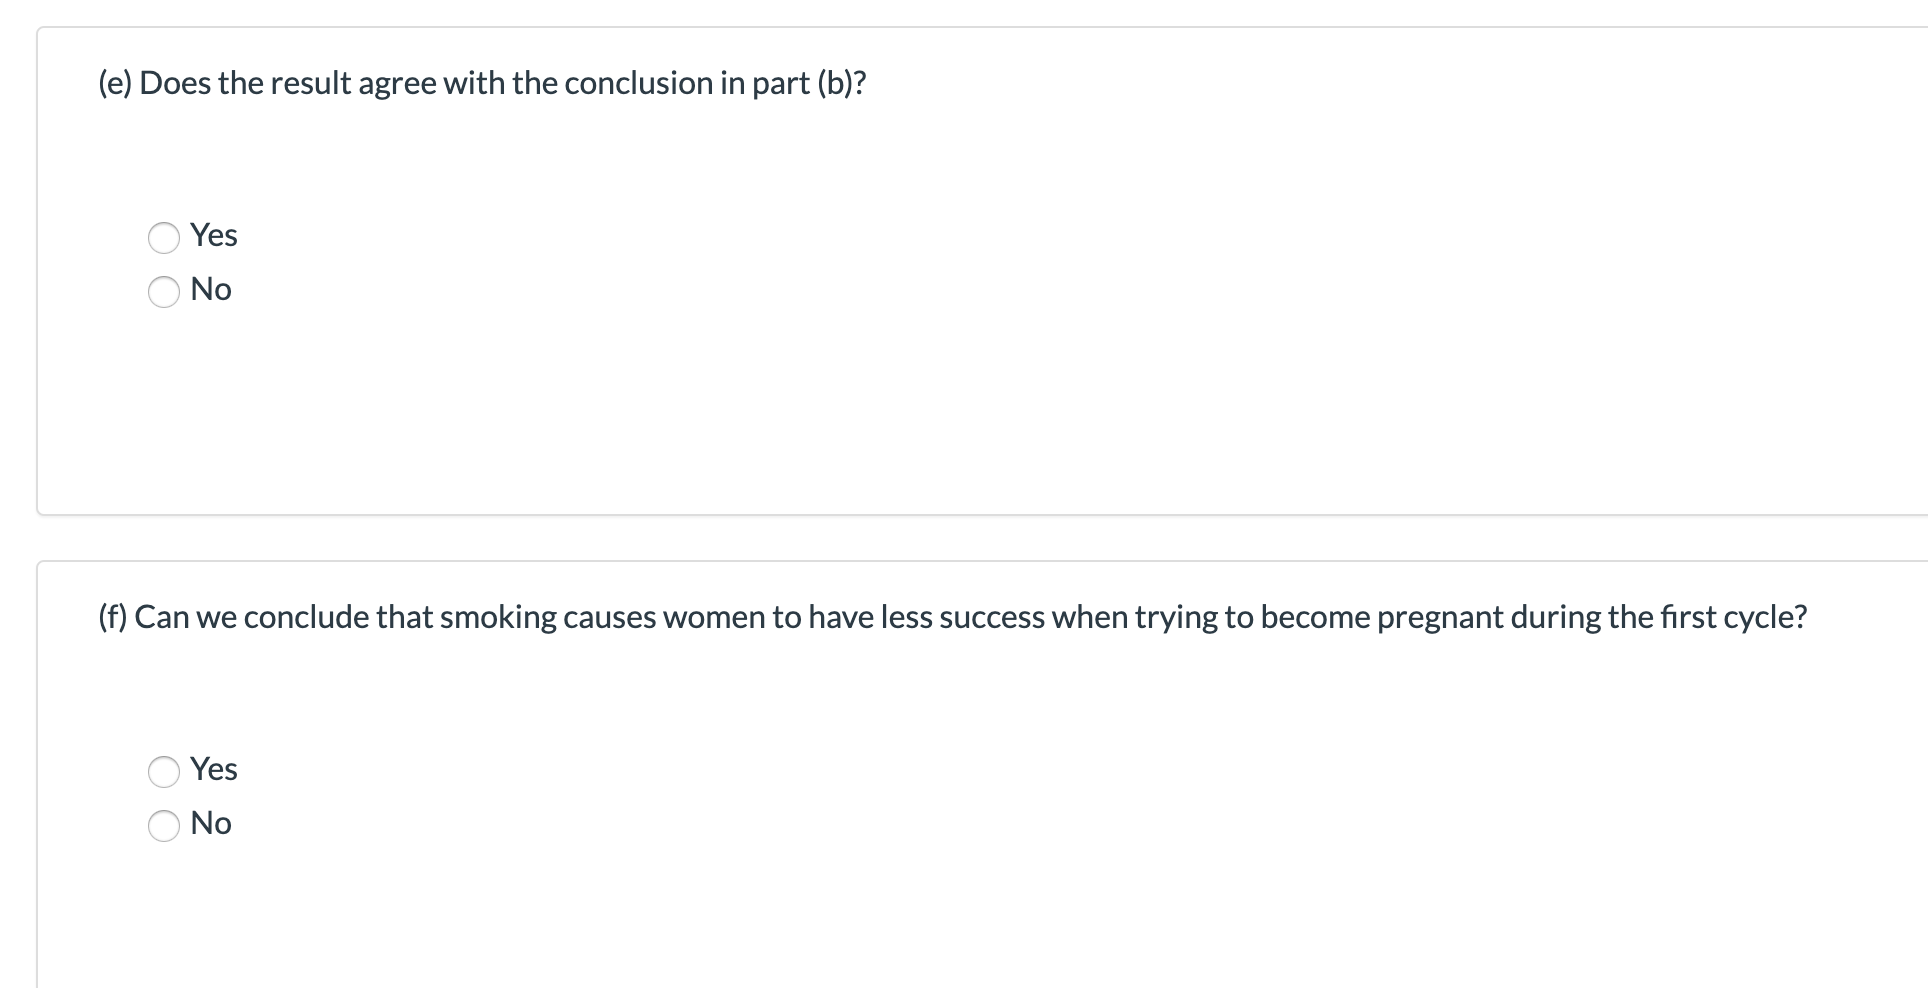
Task: Select the No radio button for part (e)
Action: click(x=164, y=291)
